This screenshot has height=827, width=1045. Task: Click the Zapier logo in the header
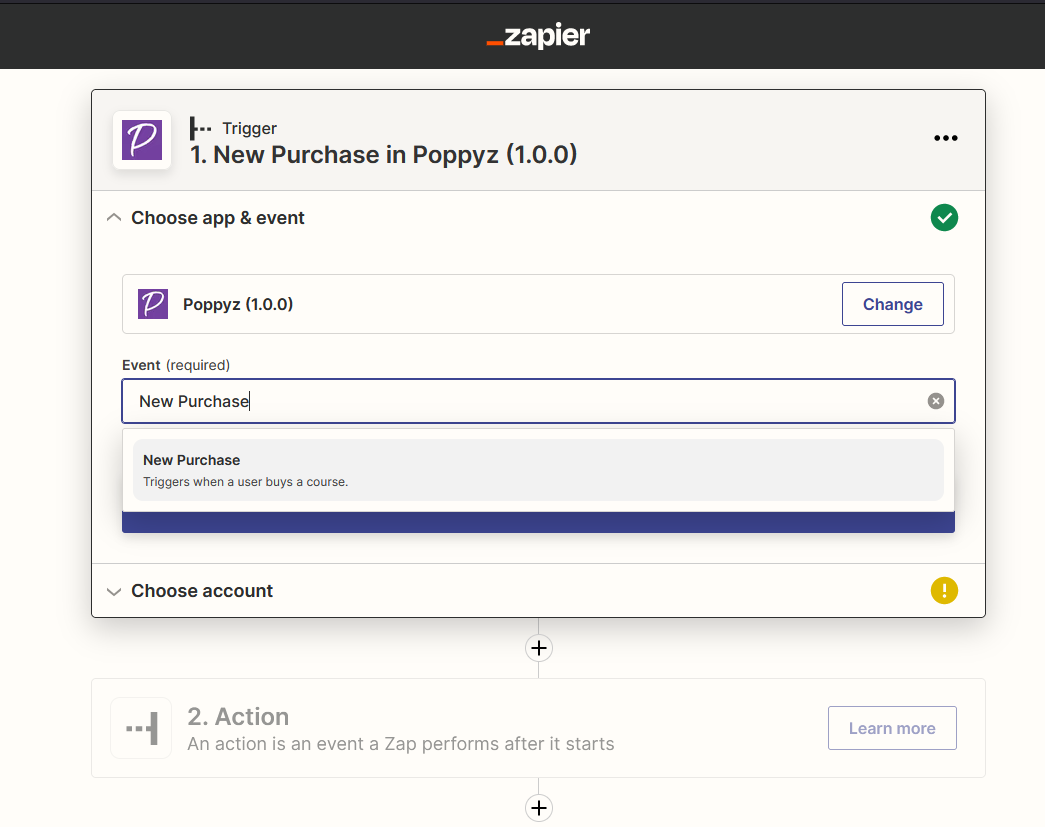[x=538, y=37]
